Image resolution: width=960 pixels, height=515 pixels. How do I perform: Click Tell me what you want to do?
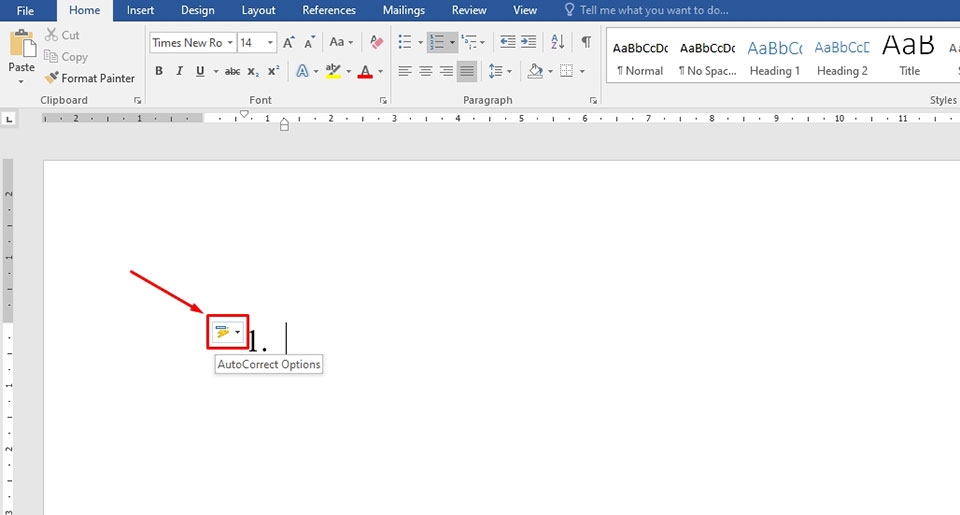pos(647,10)
